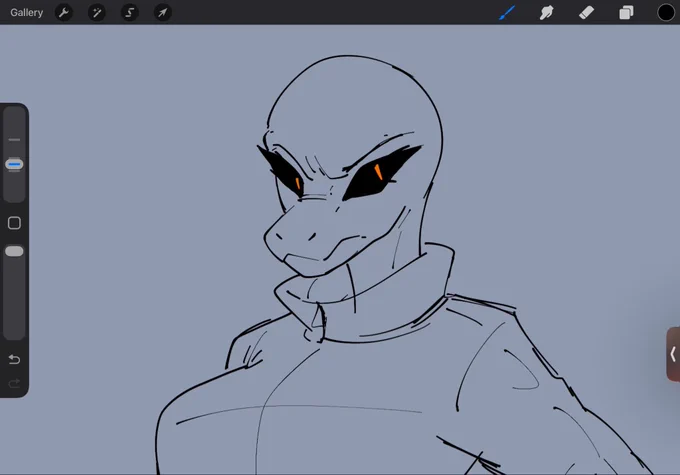Expand the side panel chevron tab
The width and height of the screenshot is (680, 475).
pyautogui.click(x=673, y=354)
